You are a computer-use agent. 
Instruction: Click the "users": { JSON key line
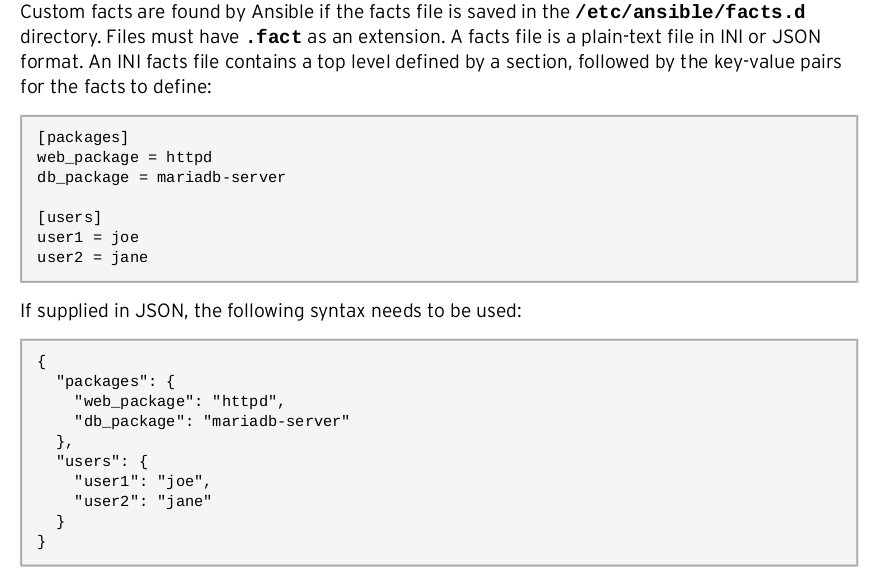click(x=101, y=461)
